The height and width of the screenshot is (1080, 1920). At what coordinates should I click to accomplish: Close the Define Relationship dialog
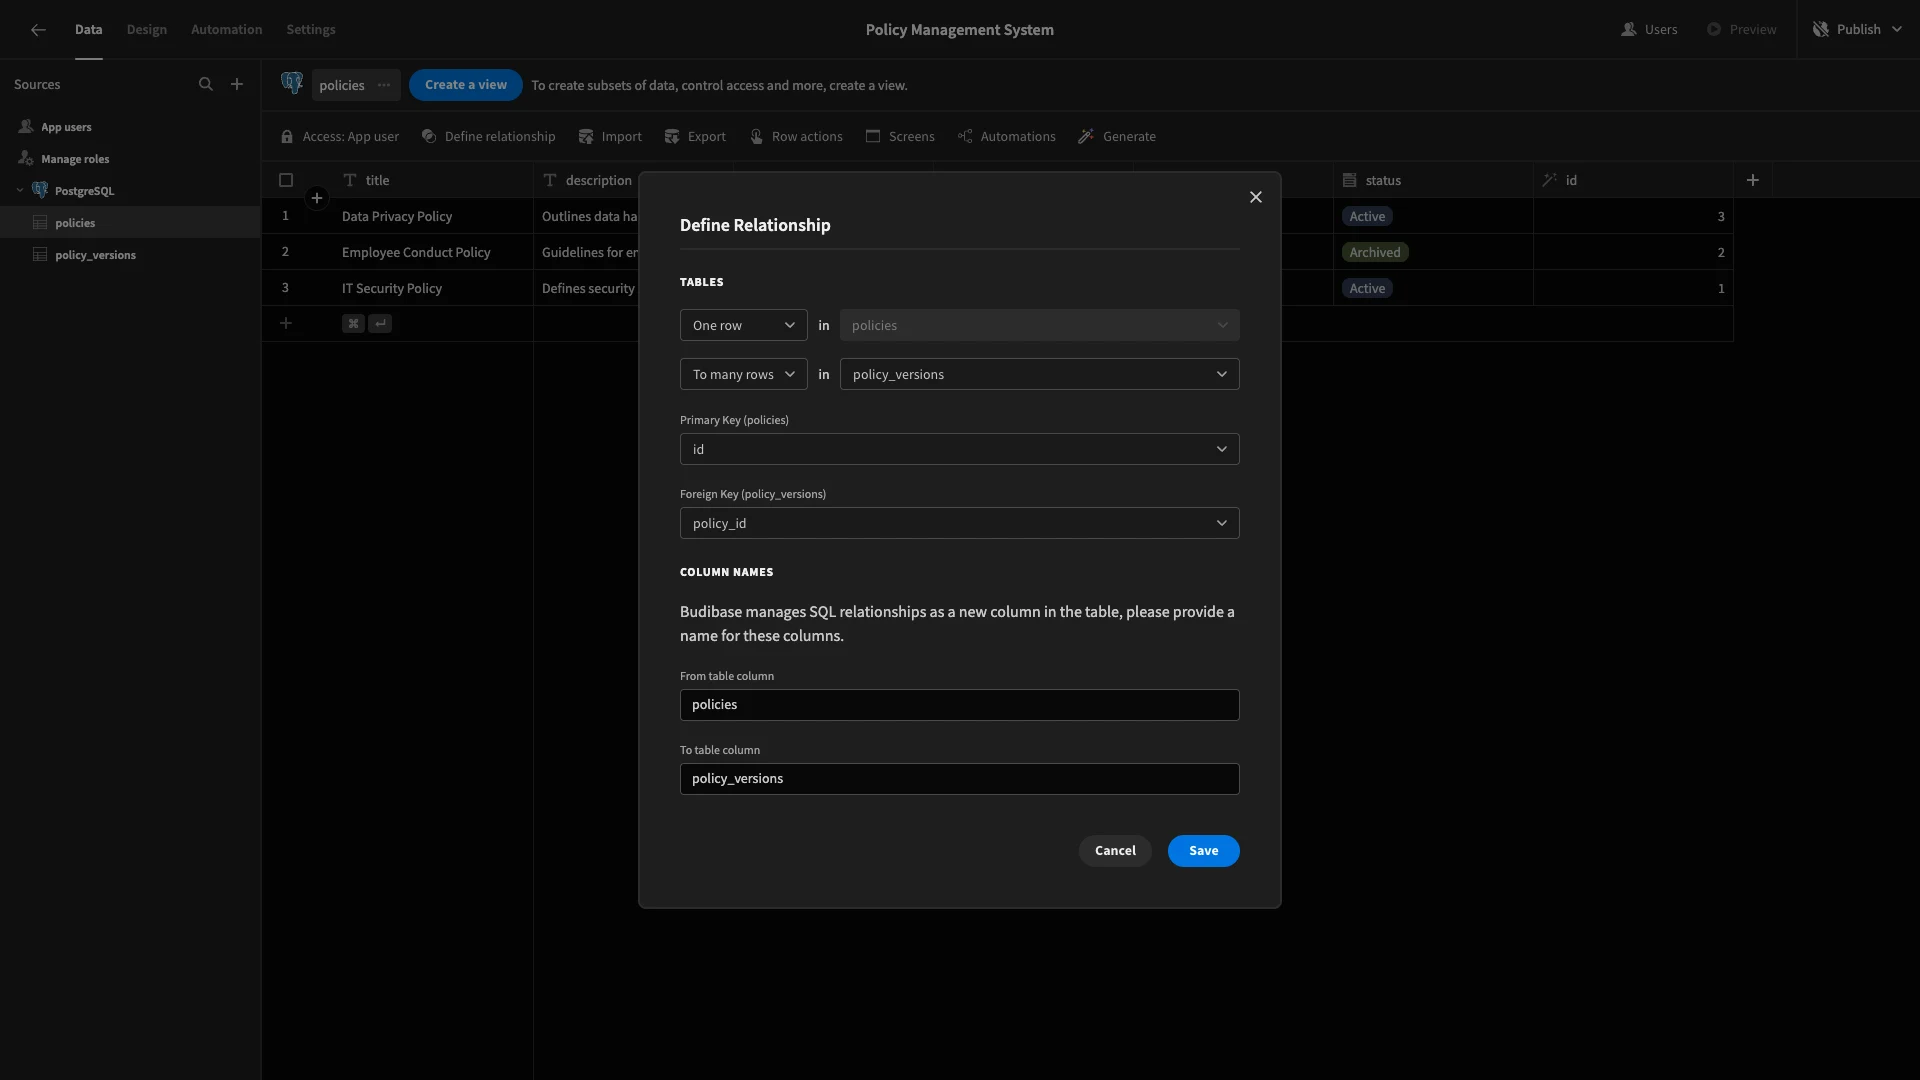point(1256,197)
